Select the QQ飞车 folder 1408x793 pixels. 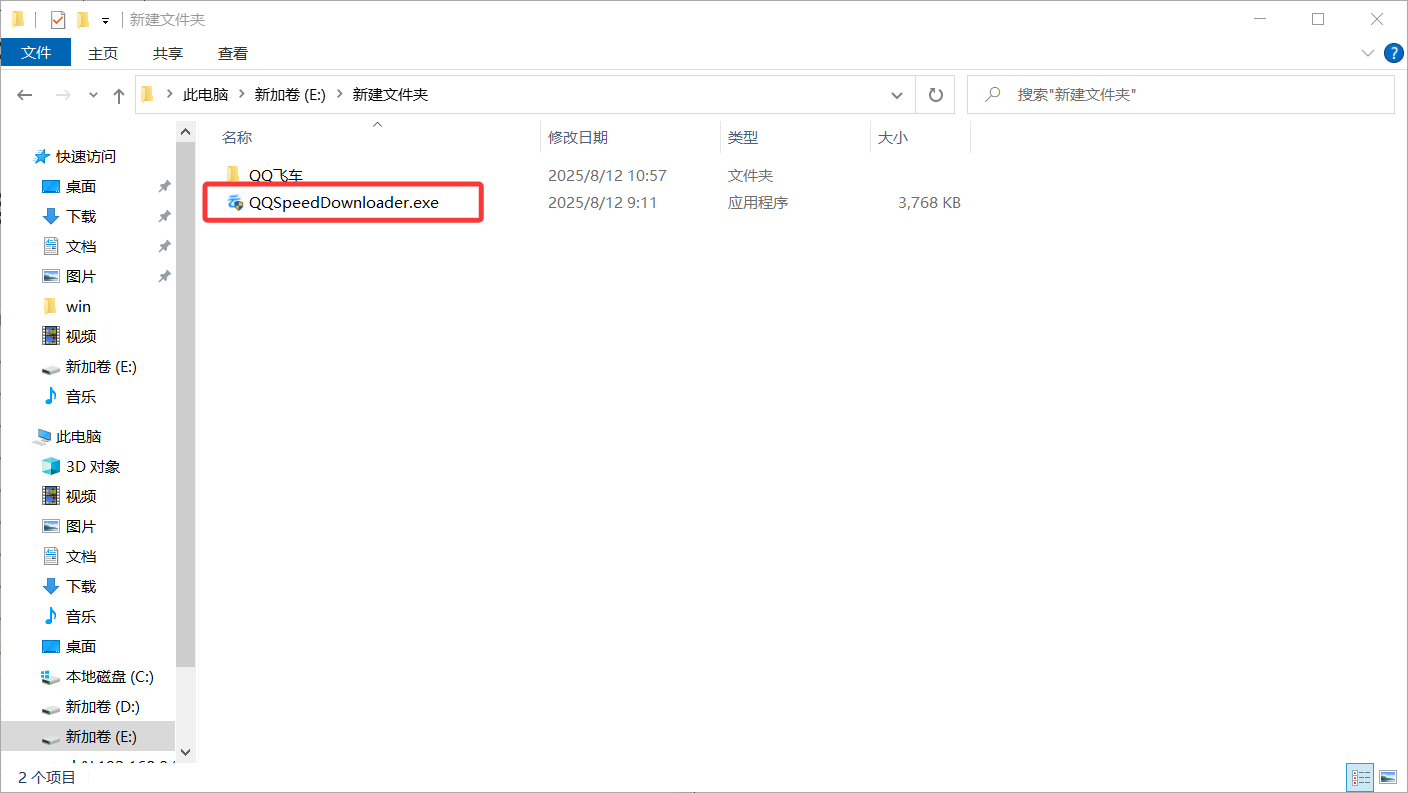[275, 175]
